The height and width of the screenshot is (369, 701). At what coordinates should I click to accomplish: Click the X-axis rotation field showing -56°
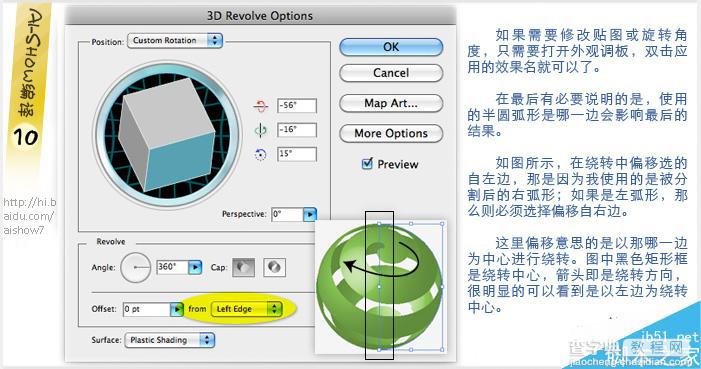pyautogui.click(x=297, y=106)
